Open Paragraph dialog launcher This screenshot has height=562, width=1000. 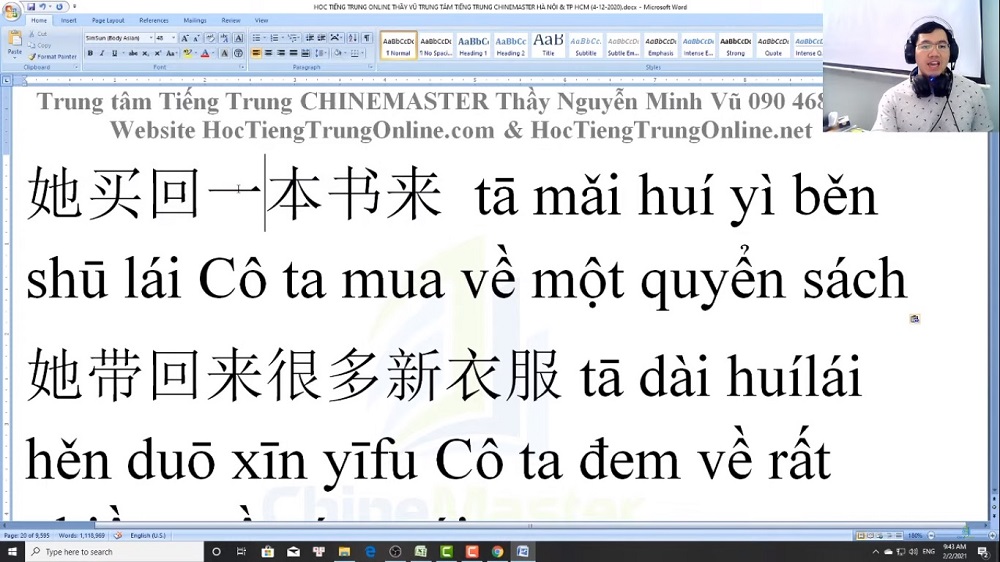pos(371,67)
